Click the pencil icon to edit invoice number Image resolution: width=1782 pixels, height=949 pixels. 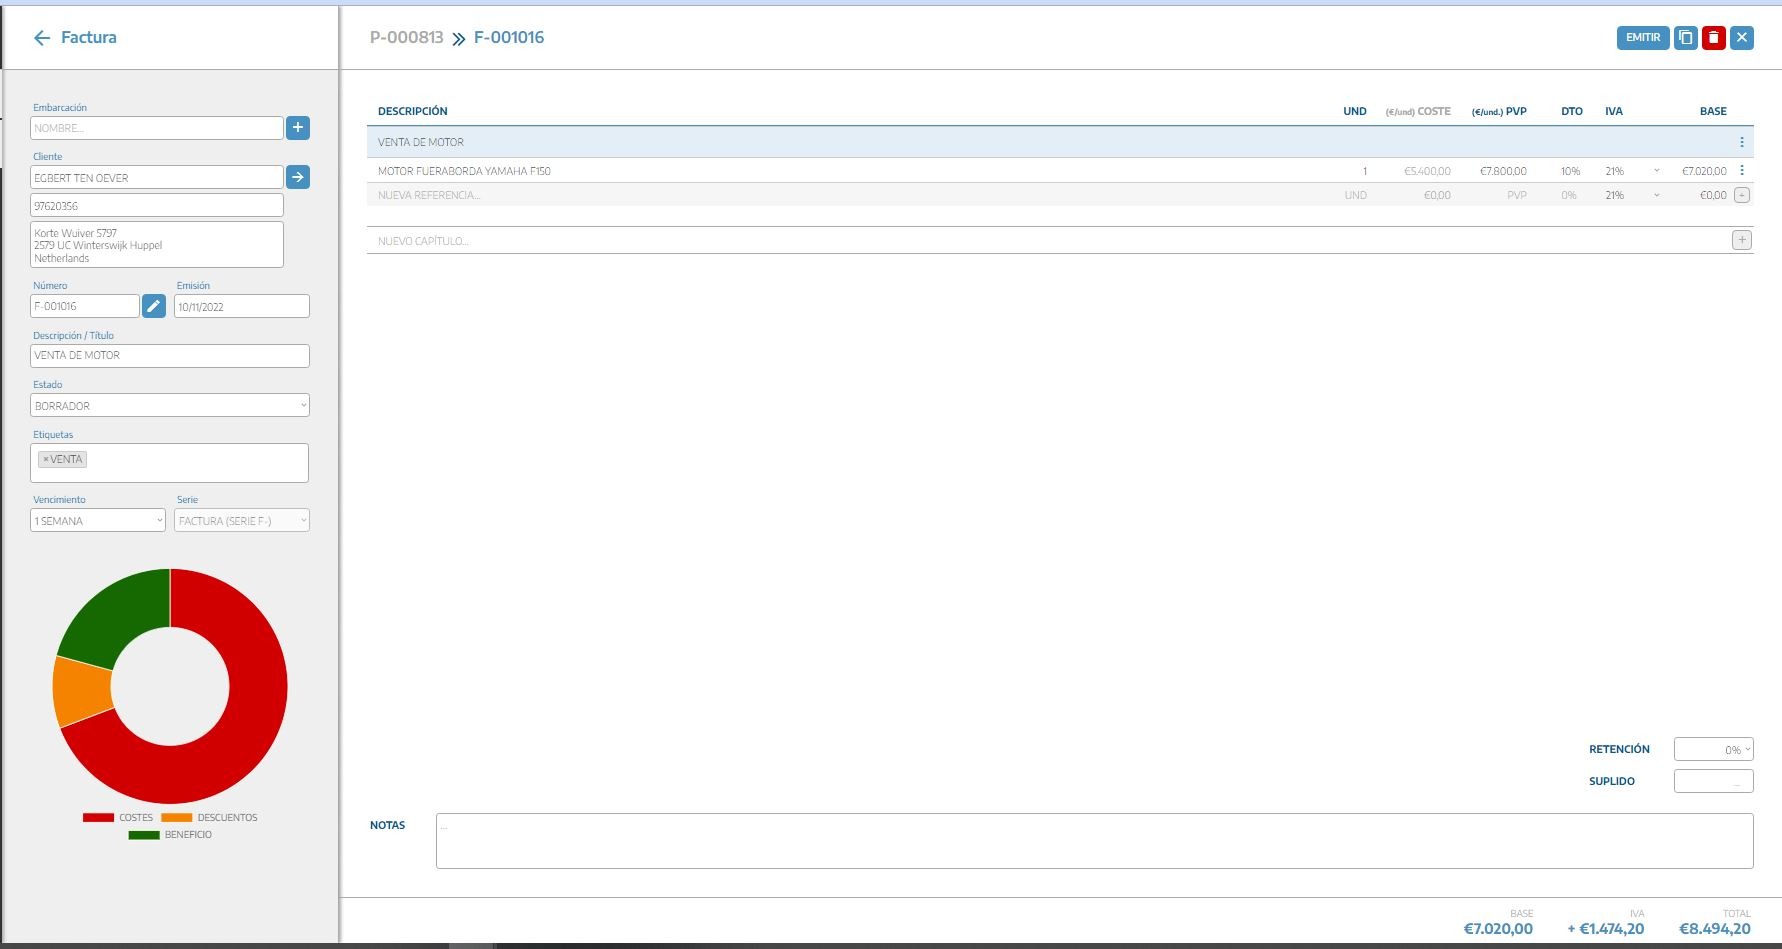pyautogui.click(x=153, y=306)
